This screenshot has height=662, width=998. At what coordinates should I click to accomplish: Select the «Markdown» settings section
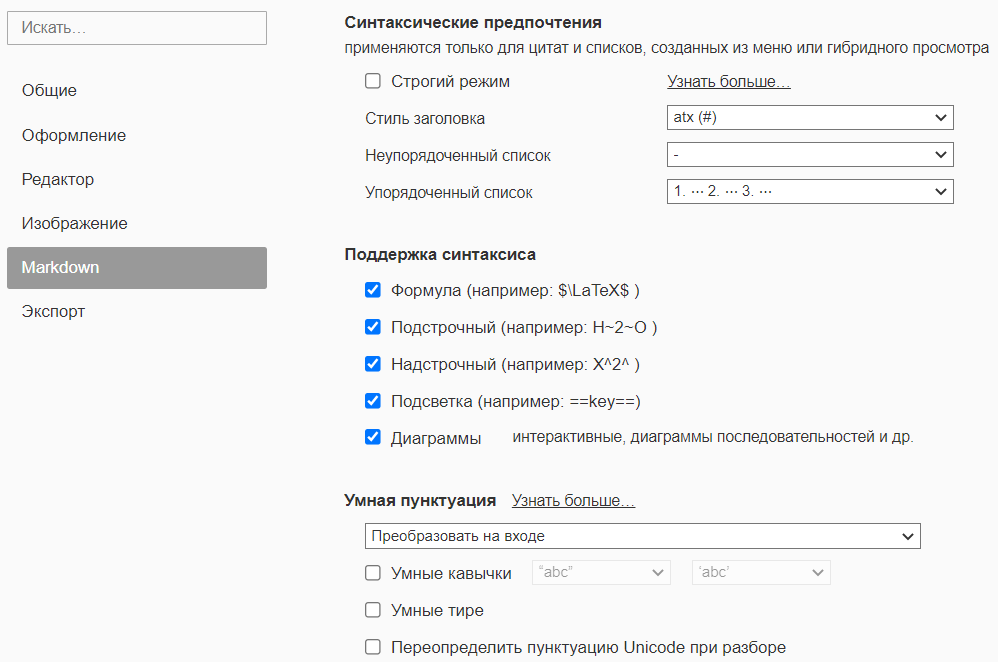click(137, 268)
